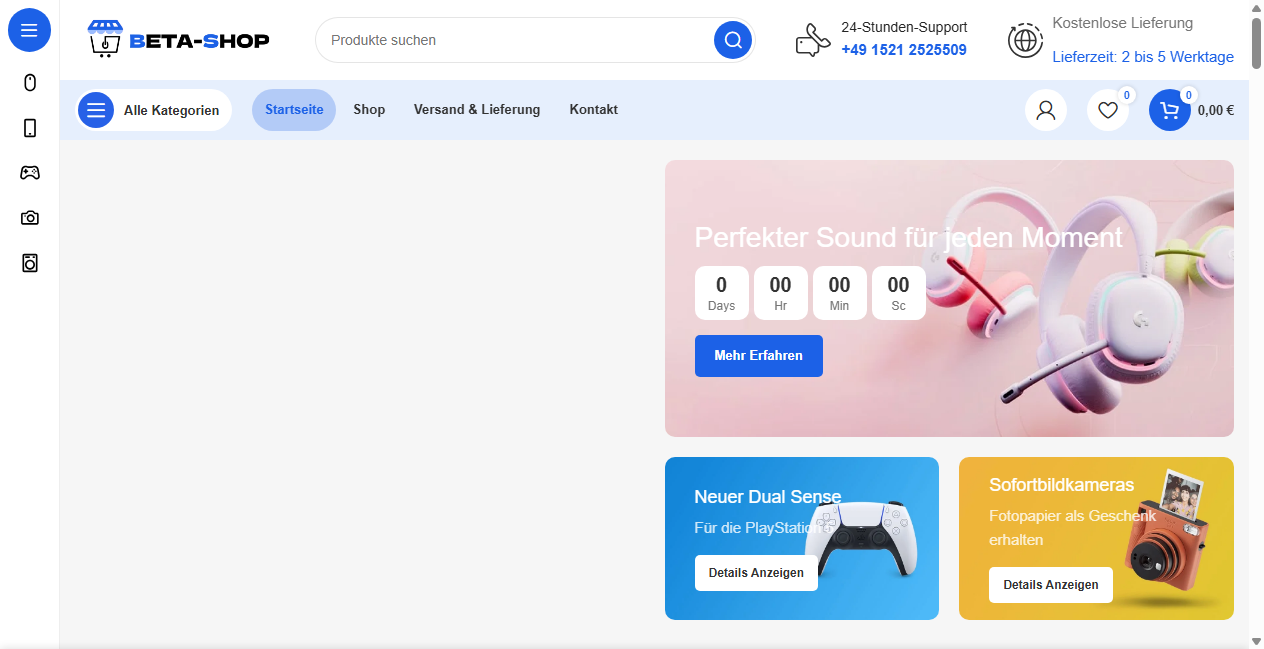Viewport: 1264px width, 649px height.
Task: Open the blue hamburger menu in sidebar
Action: 30,30
